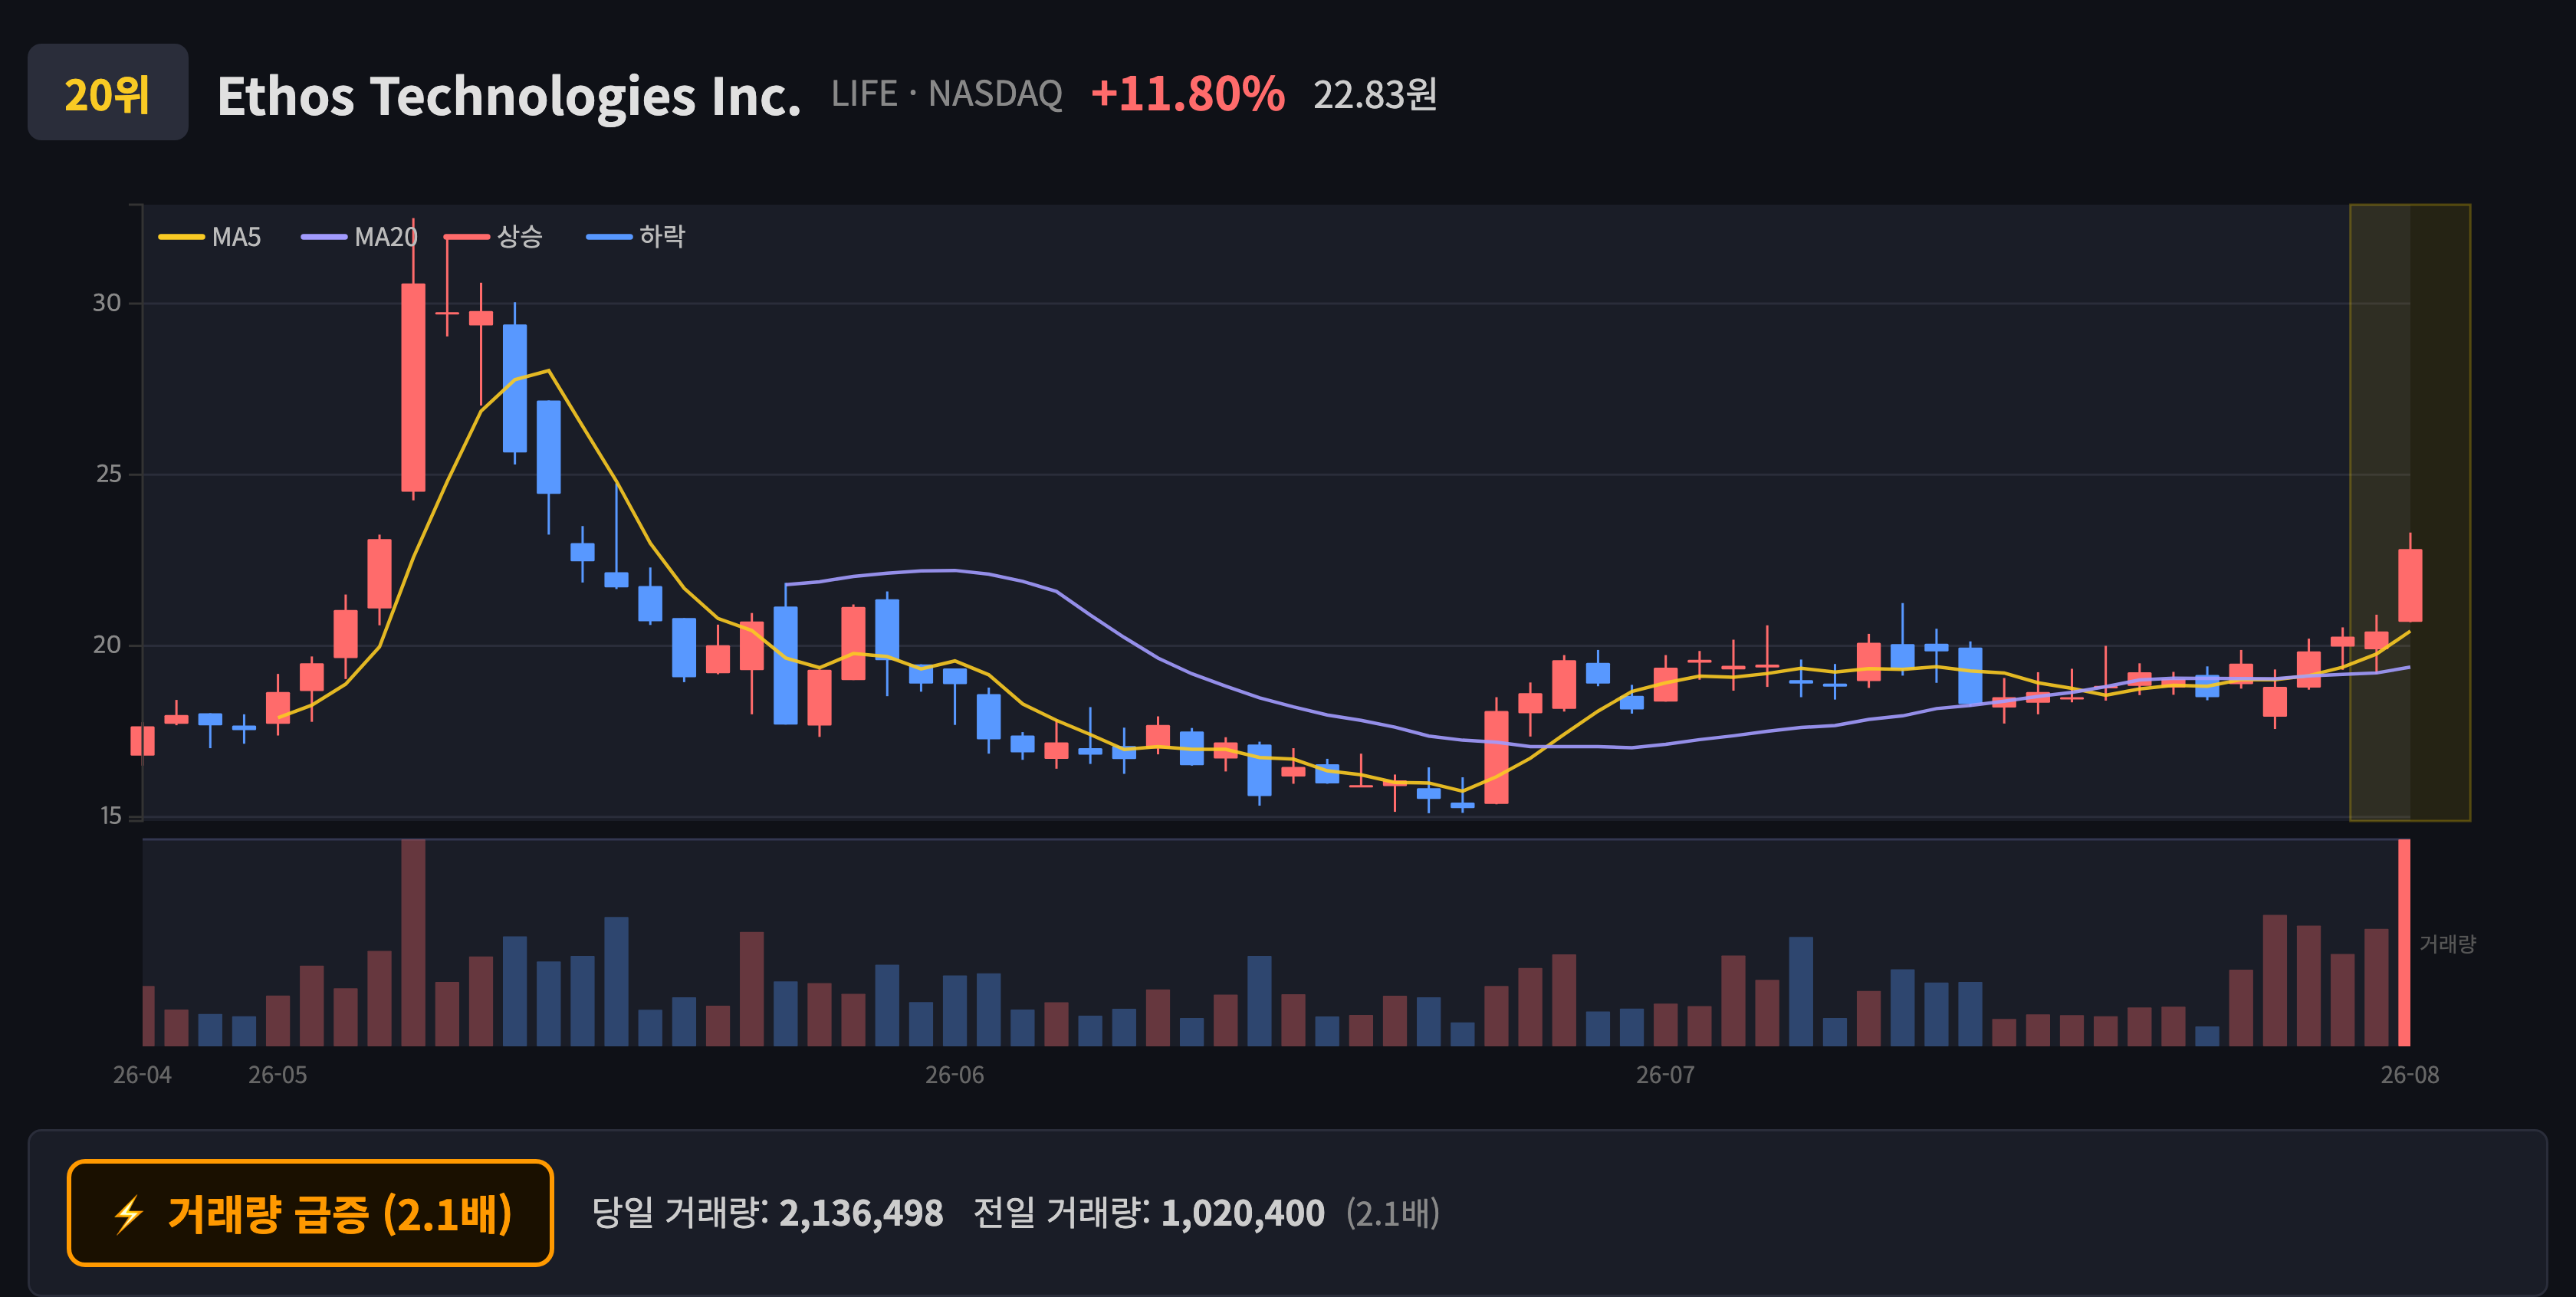Click the 1,020,400 previous-day volume value
The height and width of the screenshot is (1297, 2576).
1243,1213
